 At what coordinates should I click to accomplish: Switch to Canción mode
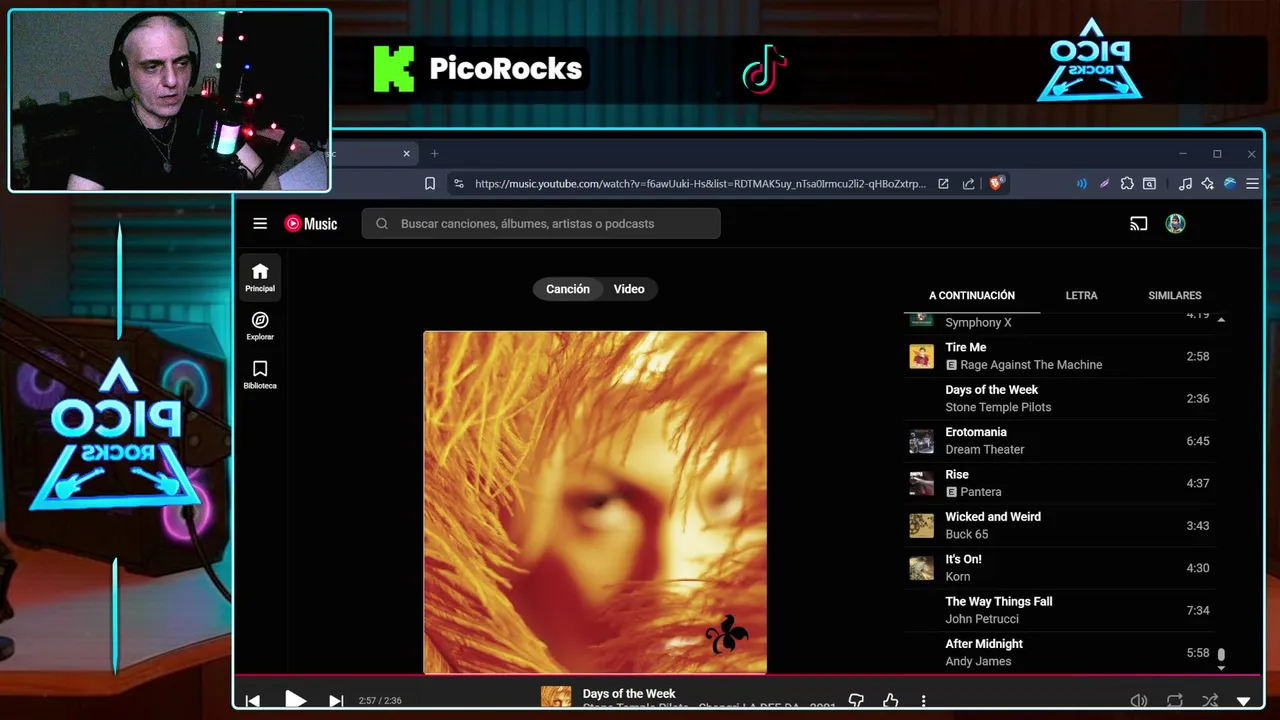point(568,289)
